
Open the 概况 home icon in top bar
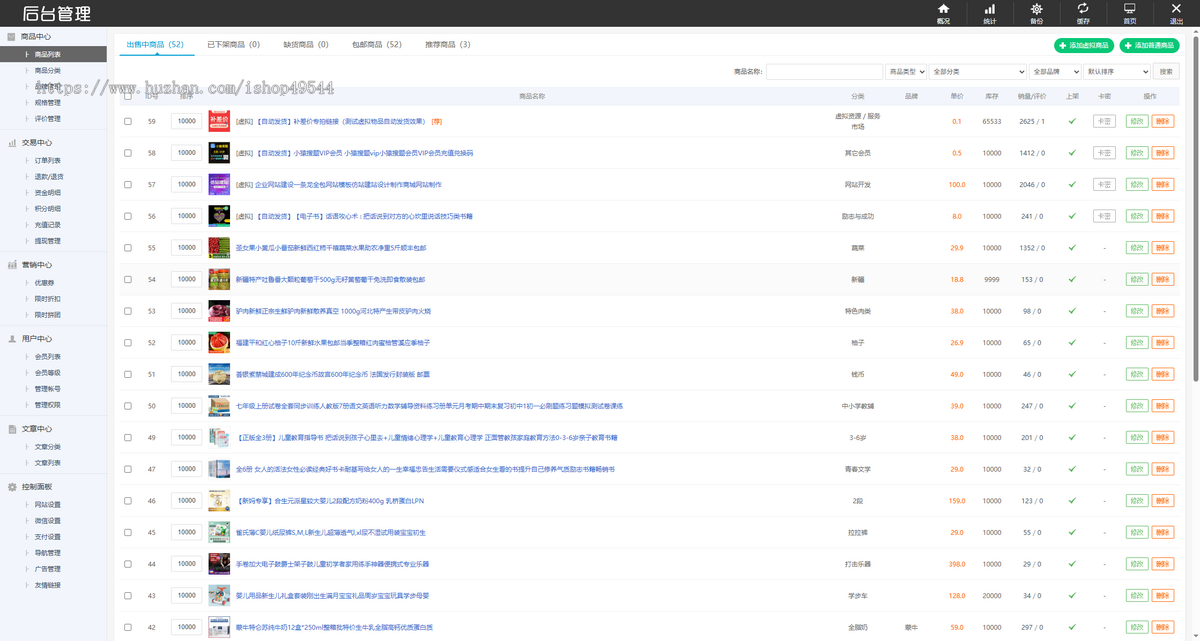[943, 9]
